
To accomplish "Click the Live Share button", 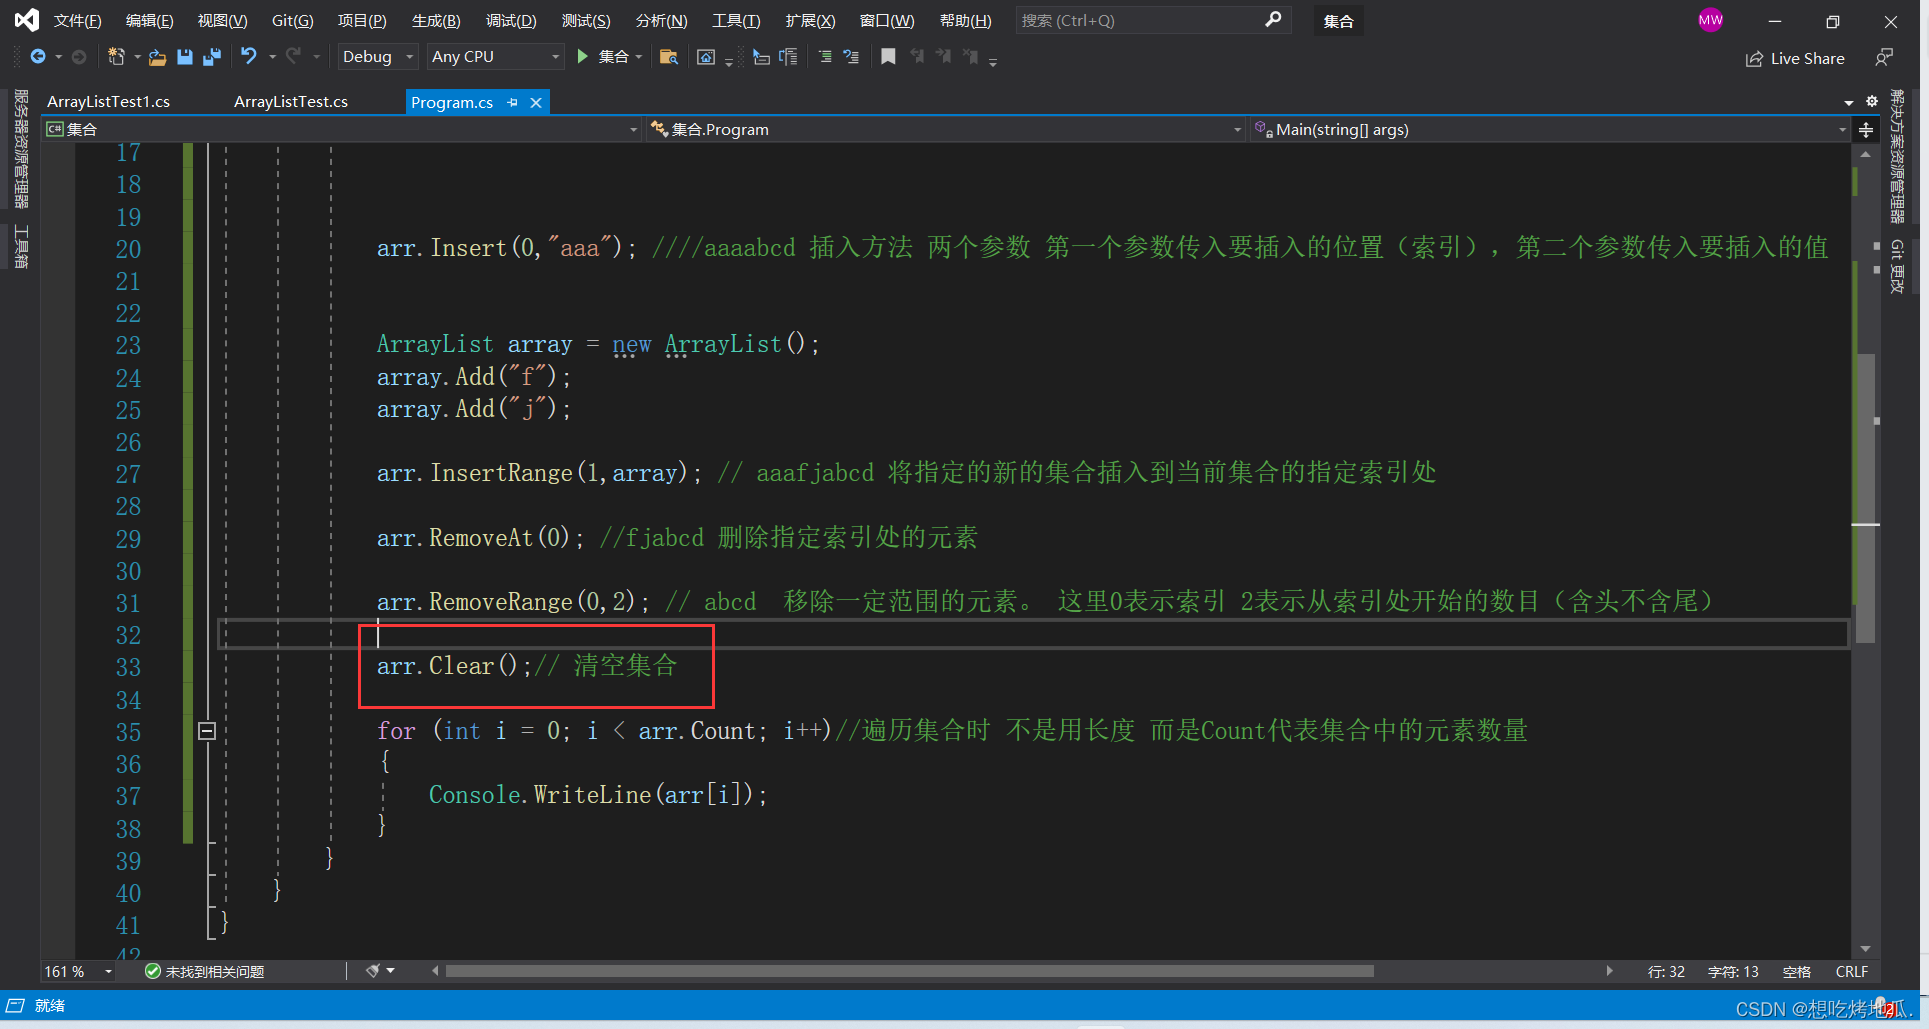I will click(1796, 58).
